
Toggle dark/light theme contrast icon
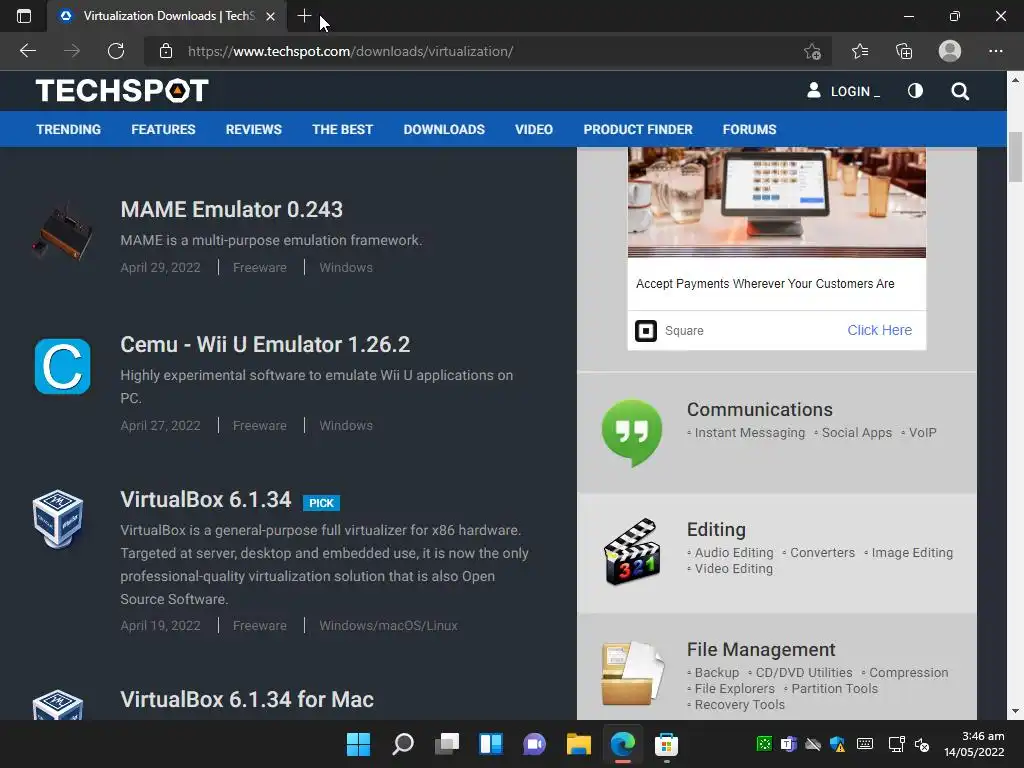point(916,91)
